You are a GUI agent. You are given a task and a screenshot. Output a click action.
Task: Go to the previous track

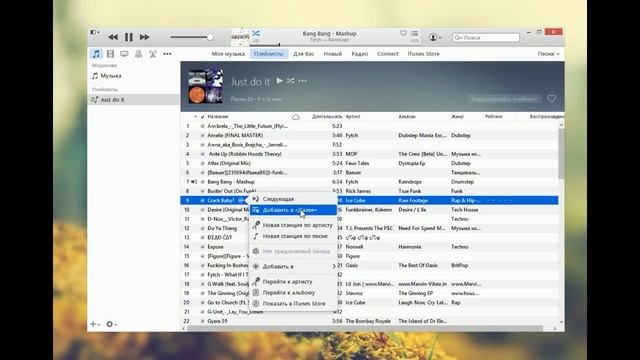(113, 37)
